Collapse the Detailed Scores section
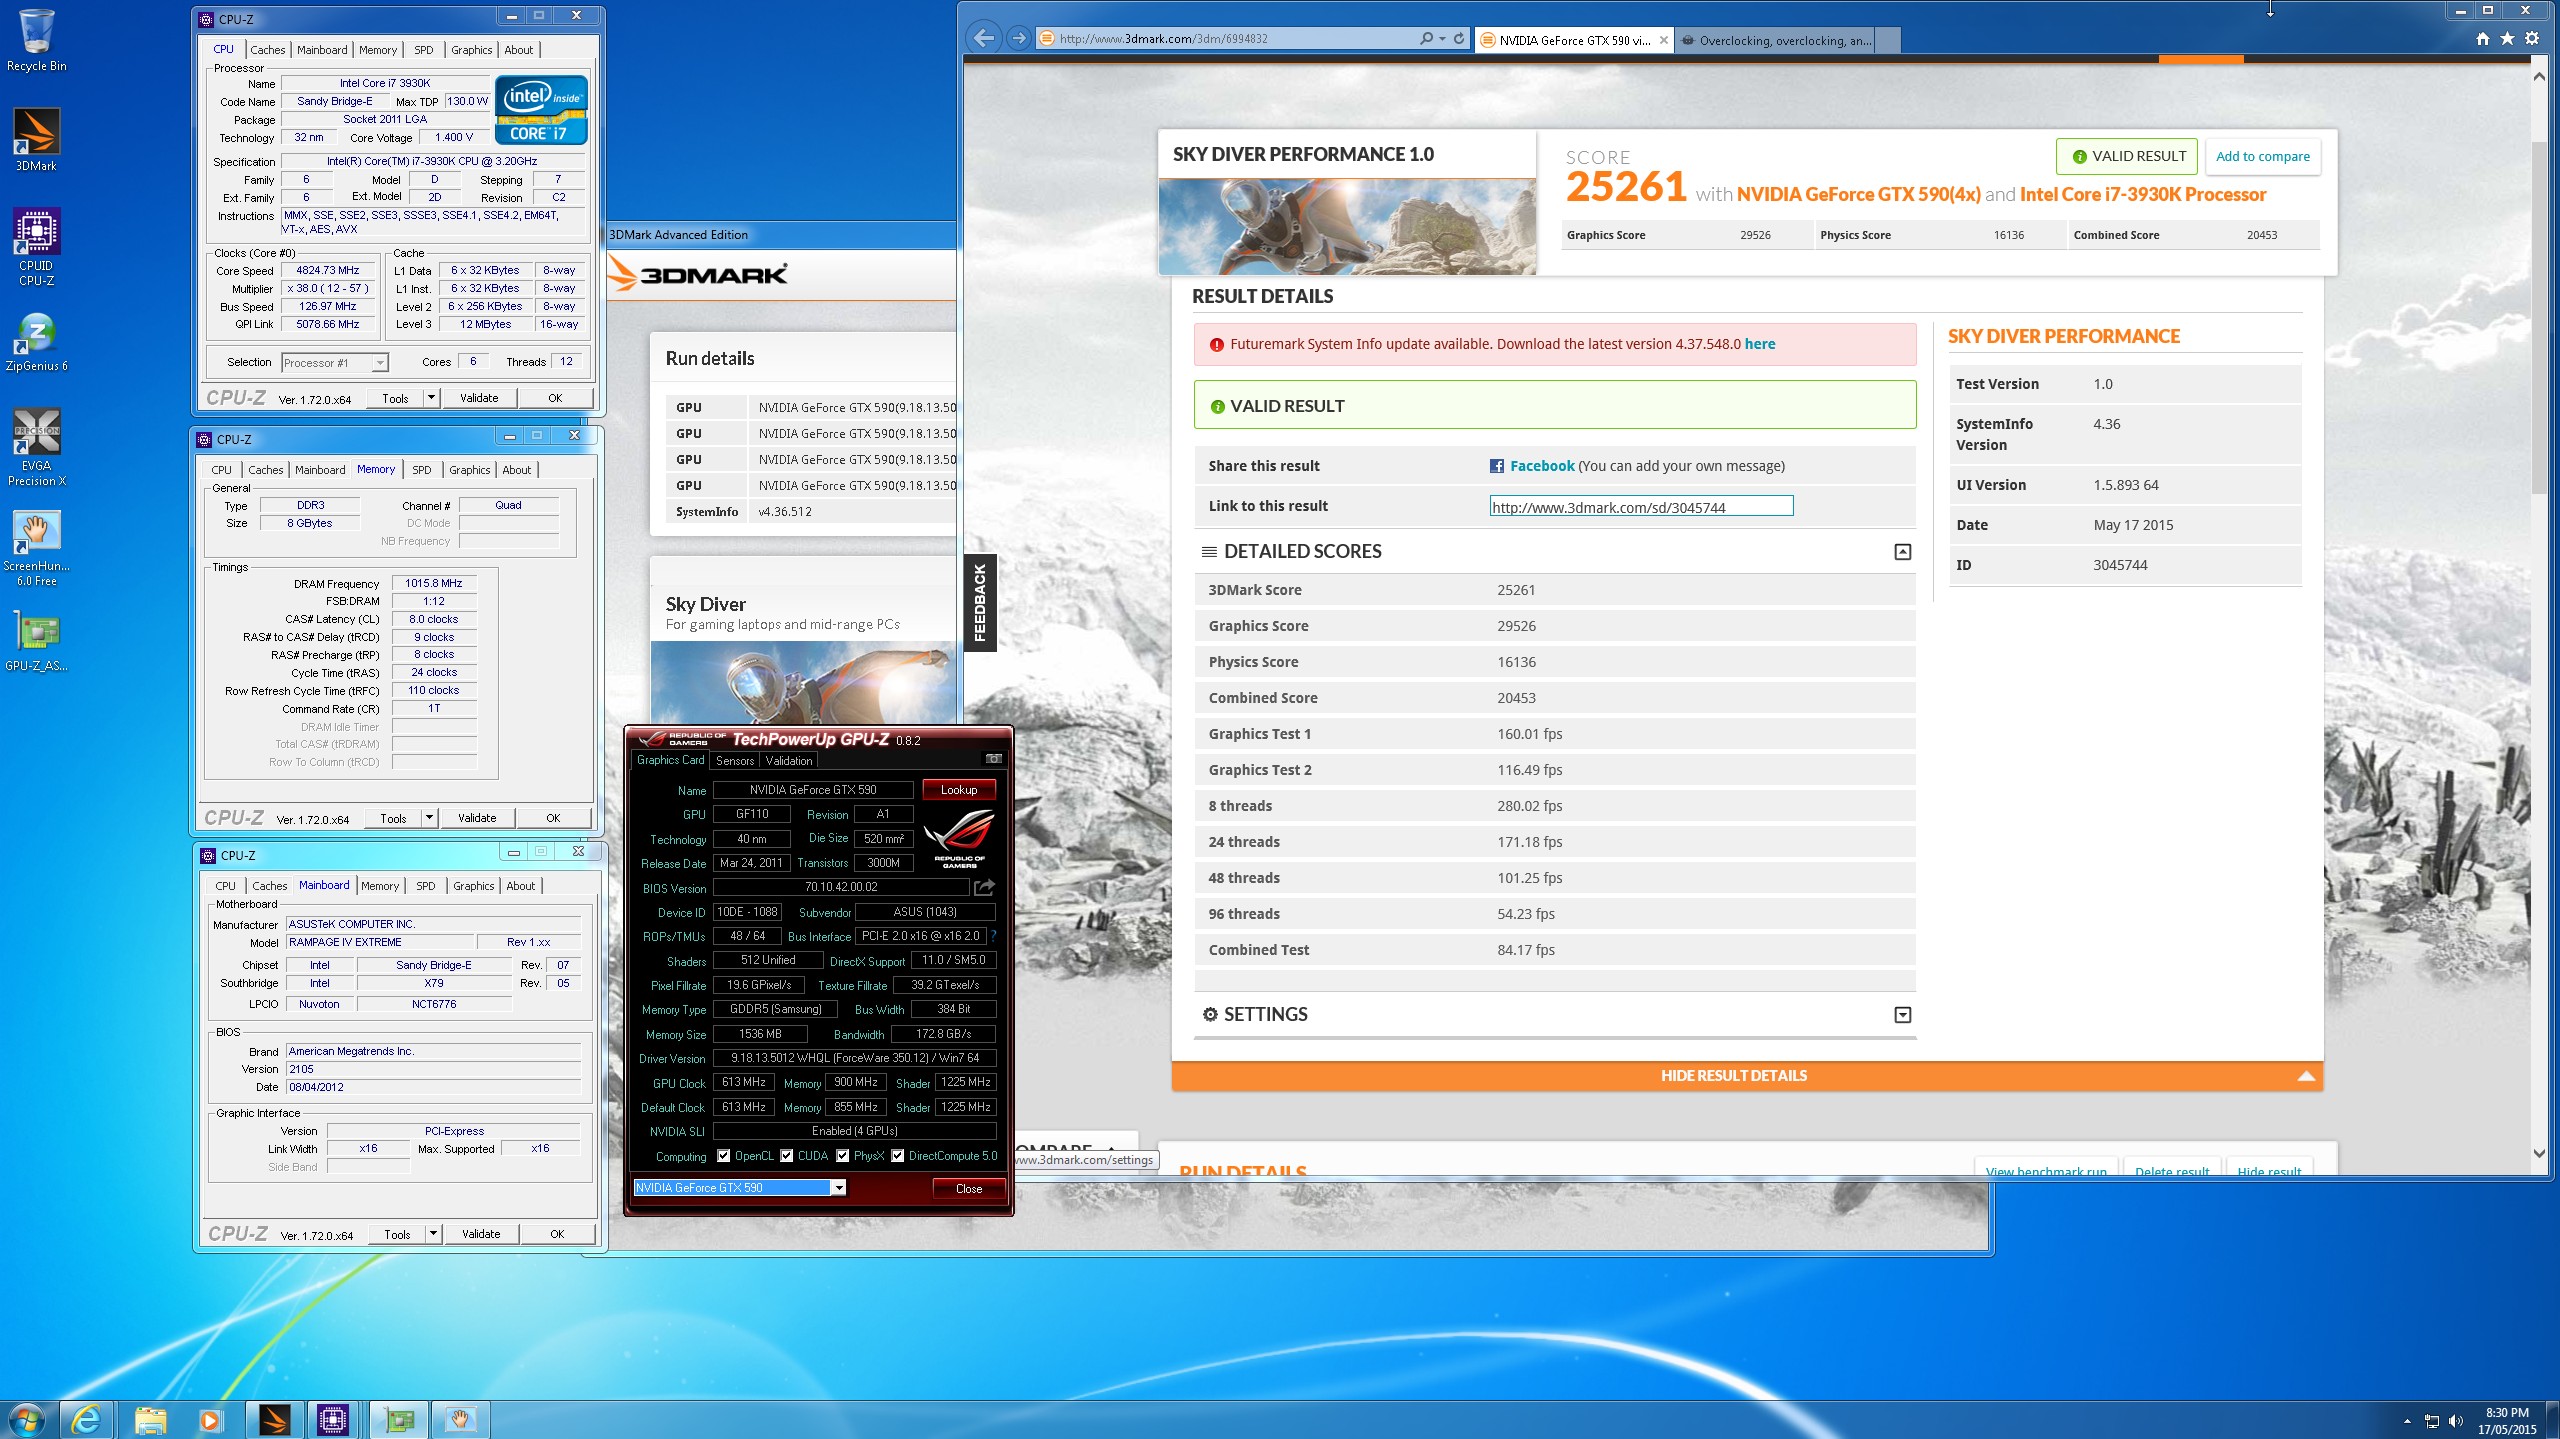The image size is (2560, 1439). point(1903,552)
